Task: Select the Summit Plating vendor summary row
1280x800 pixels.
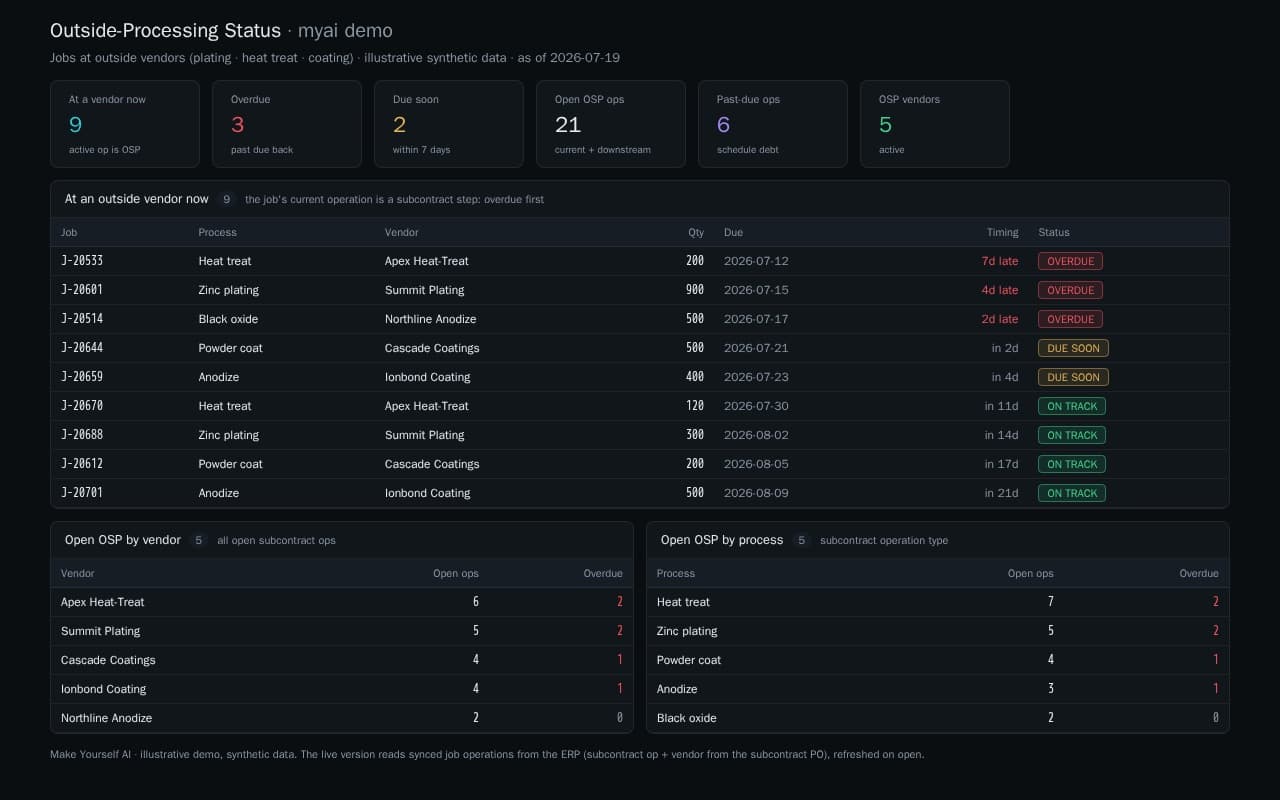Action: tap(342, 631)
